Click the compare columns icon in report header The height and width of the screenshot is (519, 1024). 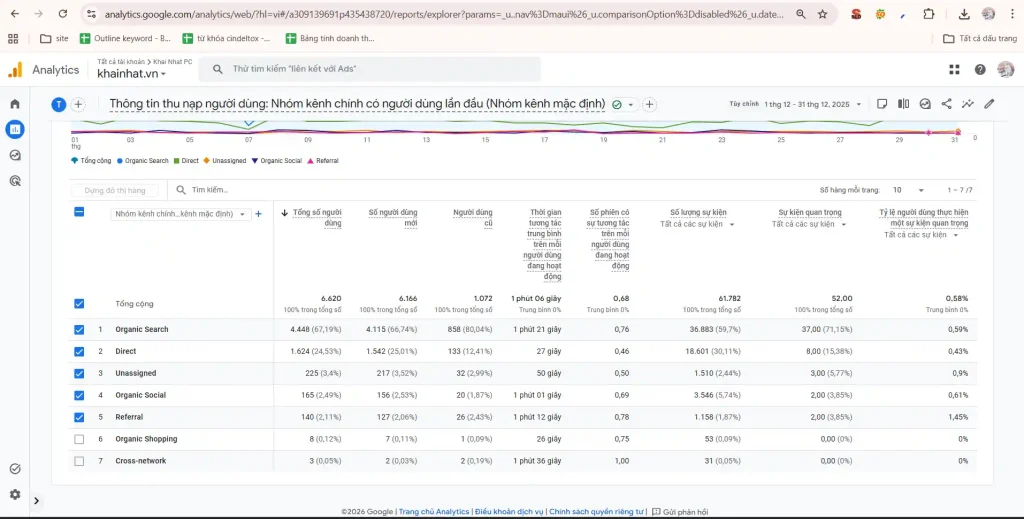click(x=904, y=104)
